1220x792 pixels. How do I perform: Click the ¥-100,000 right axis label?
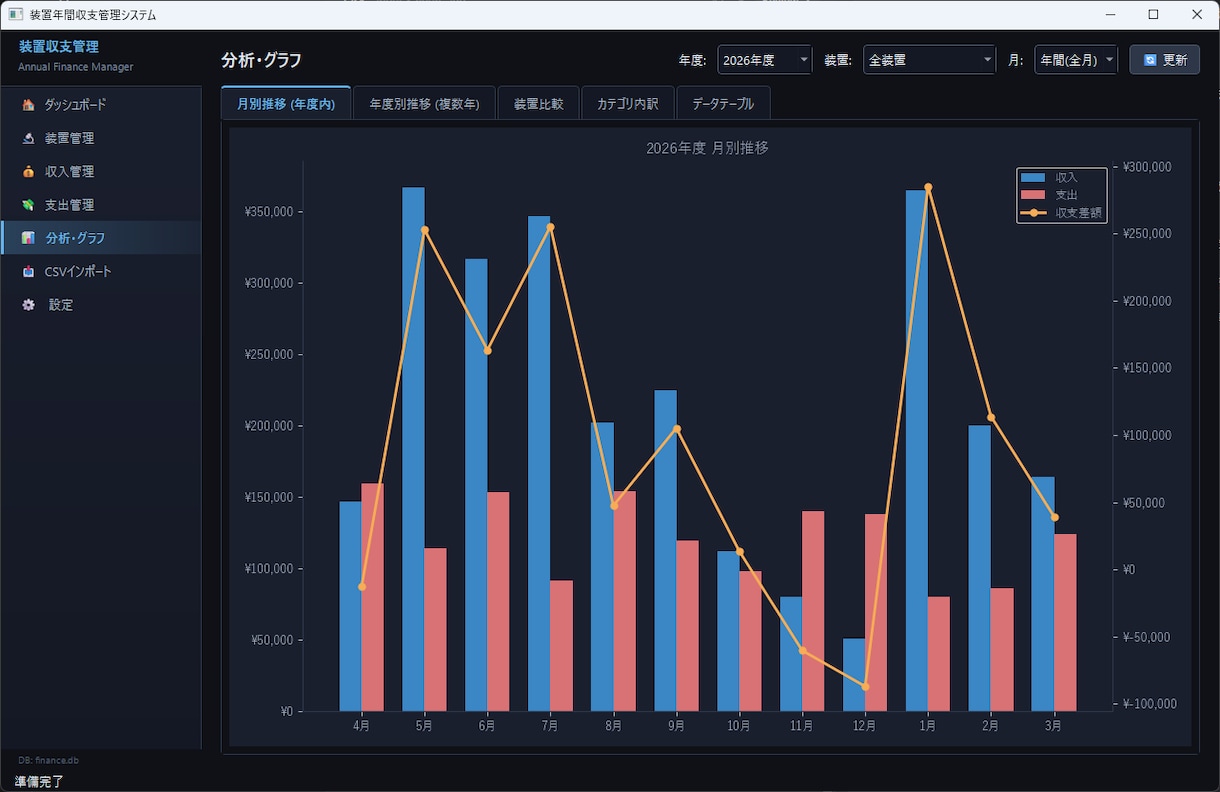1149,704
